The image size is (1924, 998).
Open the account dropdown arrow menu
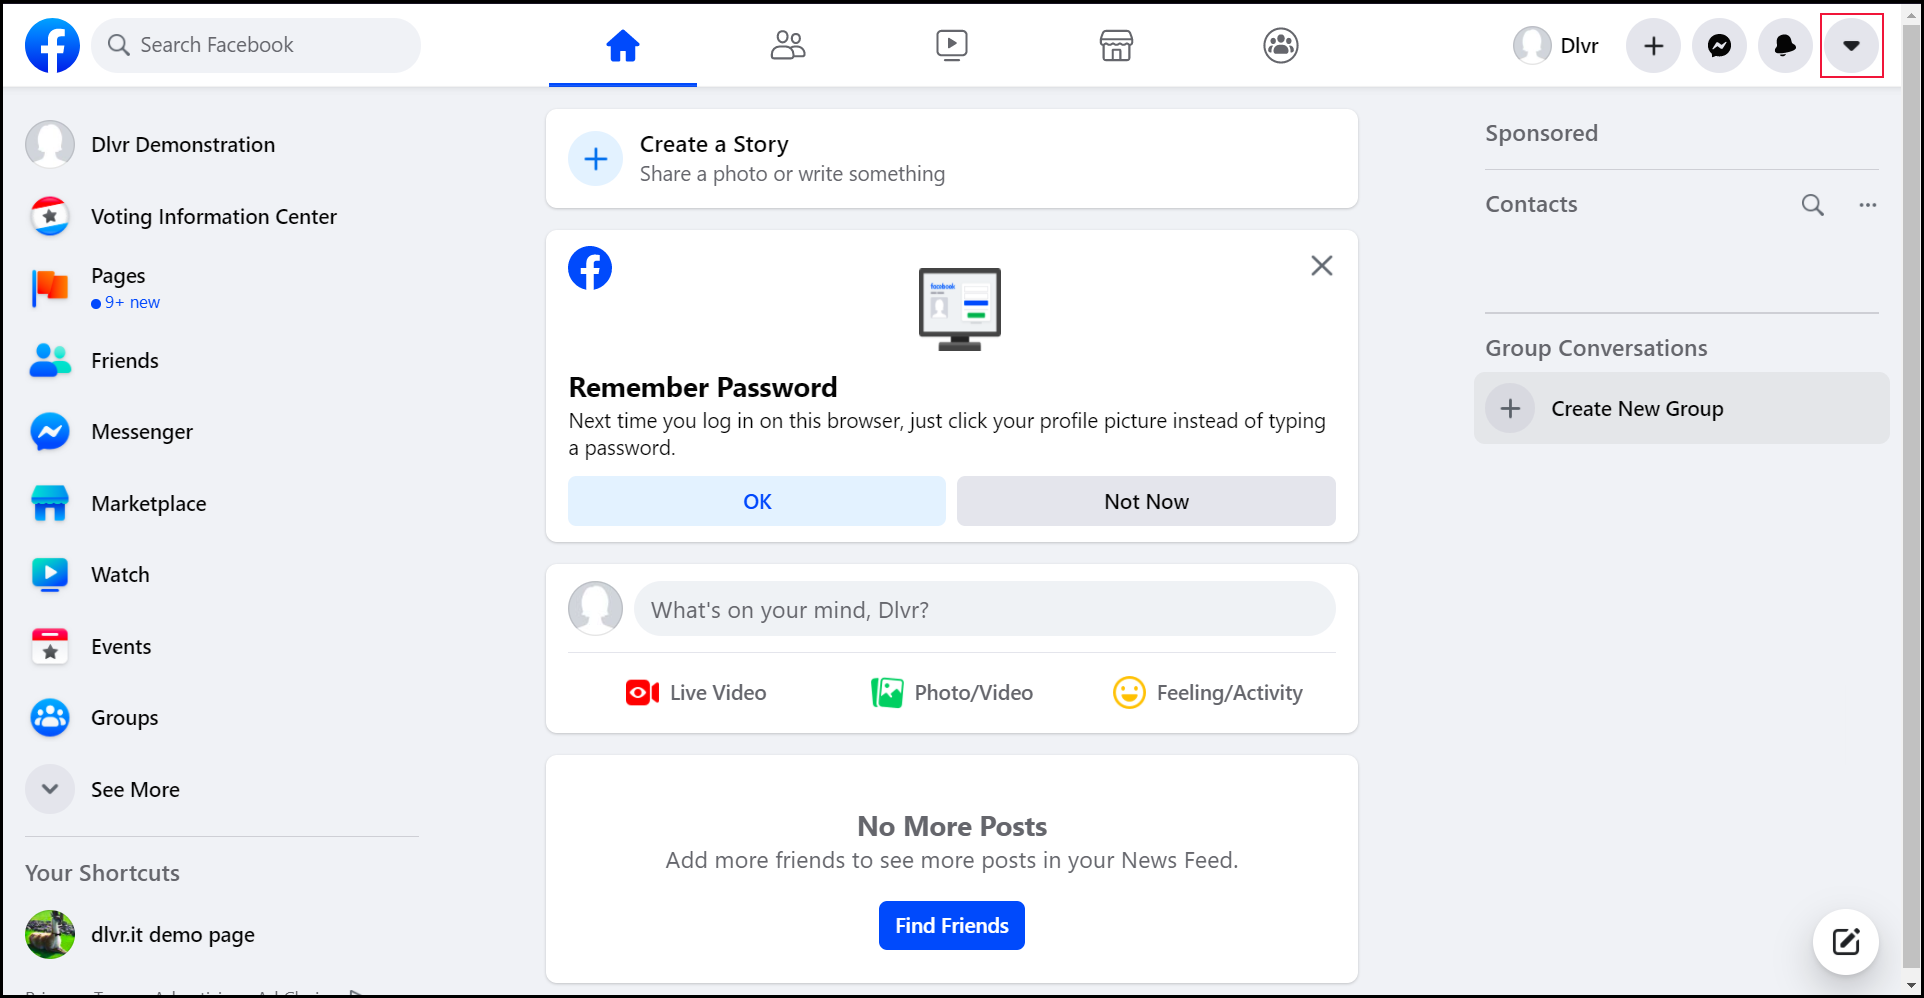point(1852,46)
